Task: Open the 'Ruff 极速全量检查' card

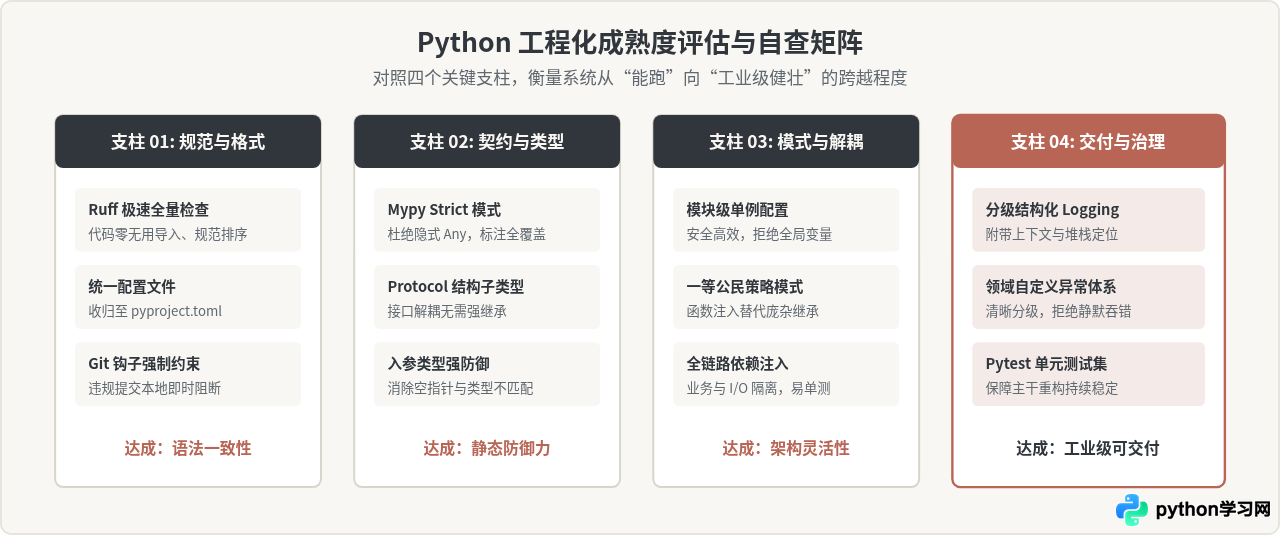Action: click(x=188, y=220)
